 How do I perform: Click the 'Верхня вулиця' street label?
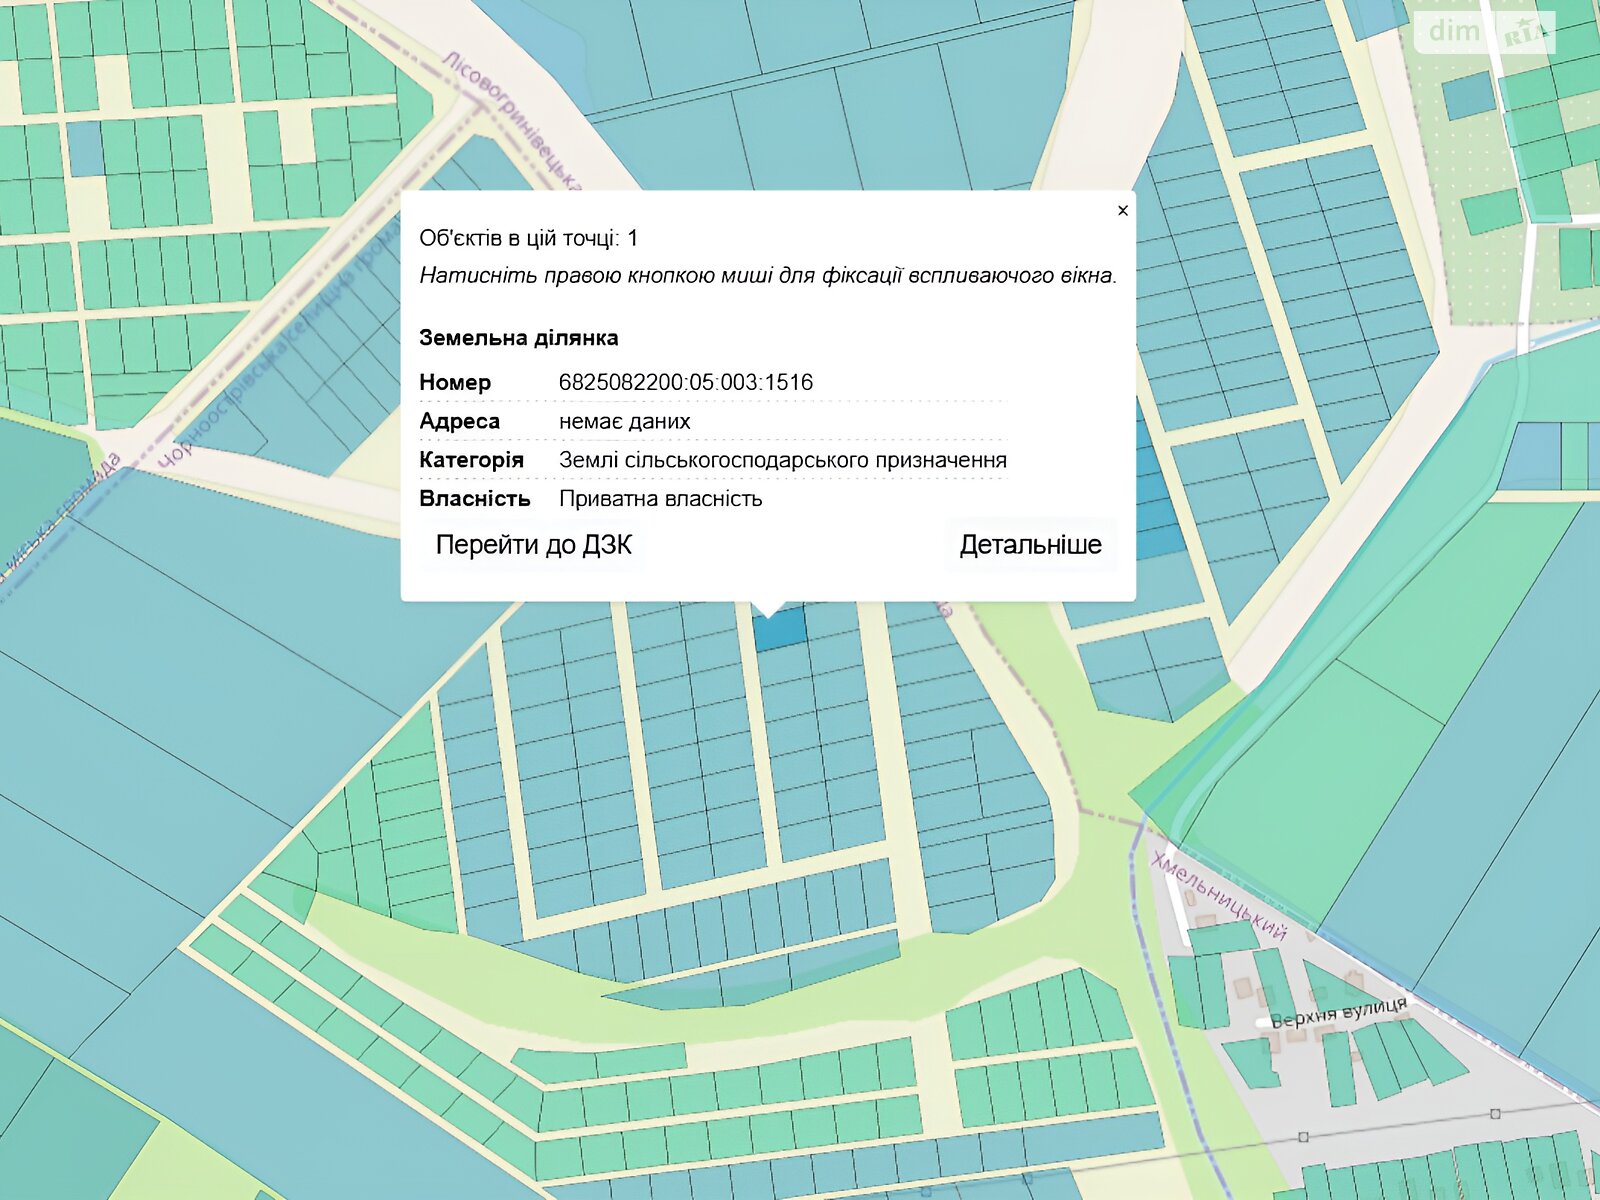[x=1338, y=1012]
